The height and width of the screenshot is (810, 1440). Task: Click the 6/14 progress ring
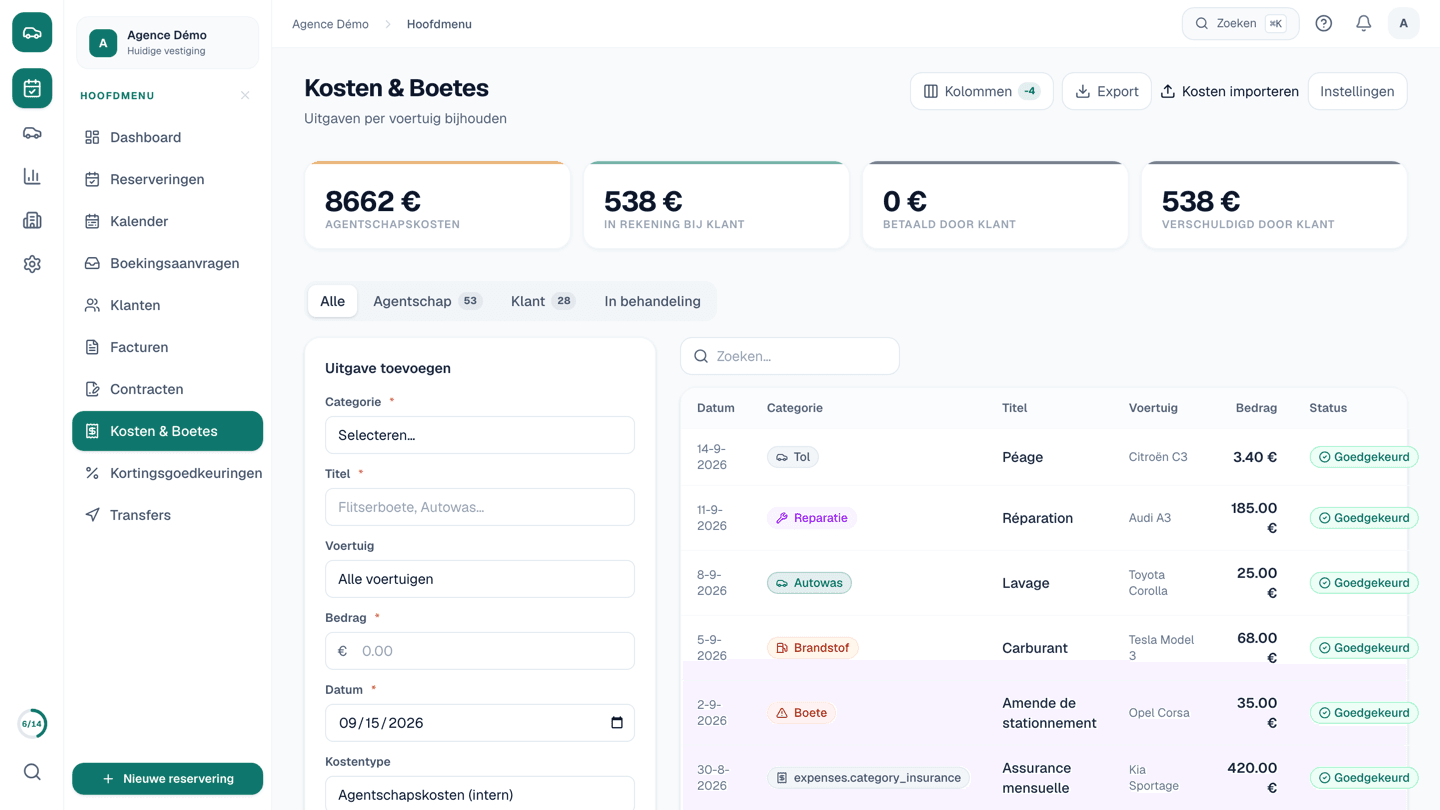[32, 724]
